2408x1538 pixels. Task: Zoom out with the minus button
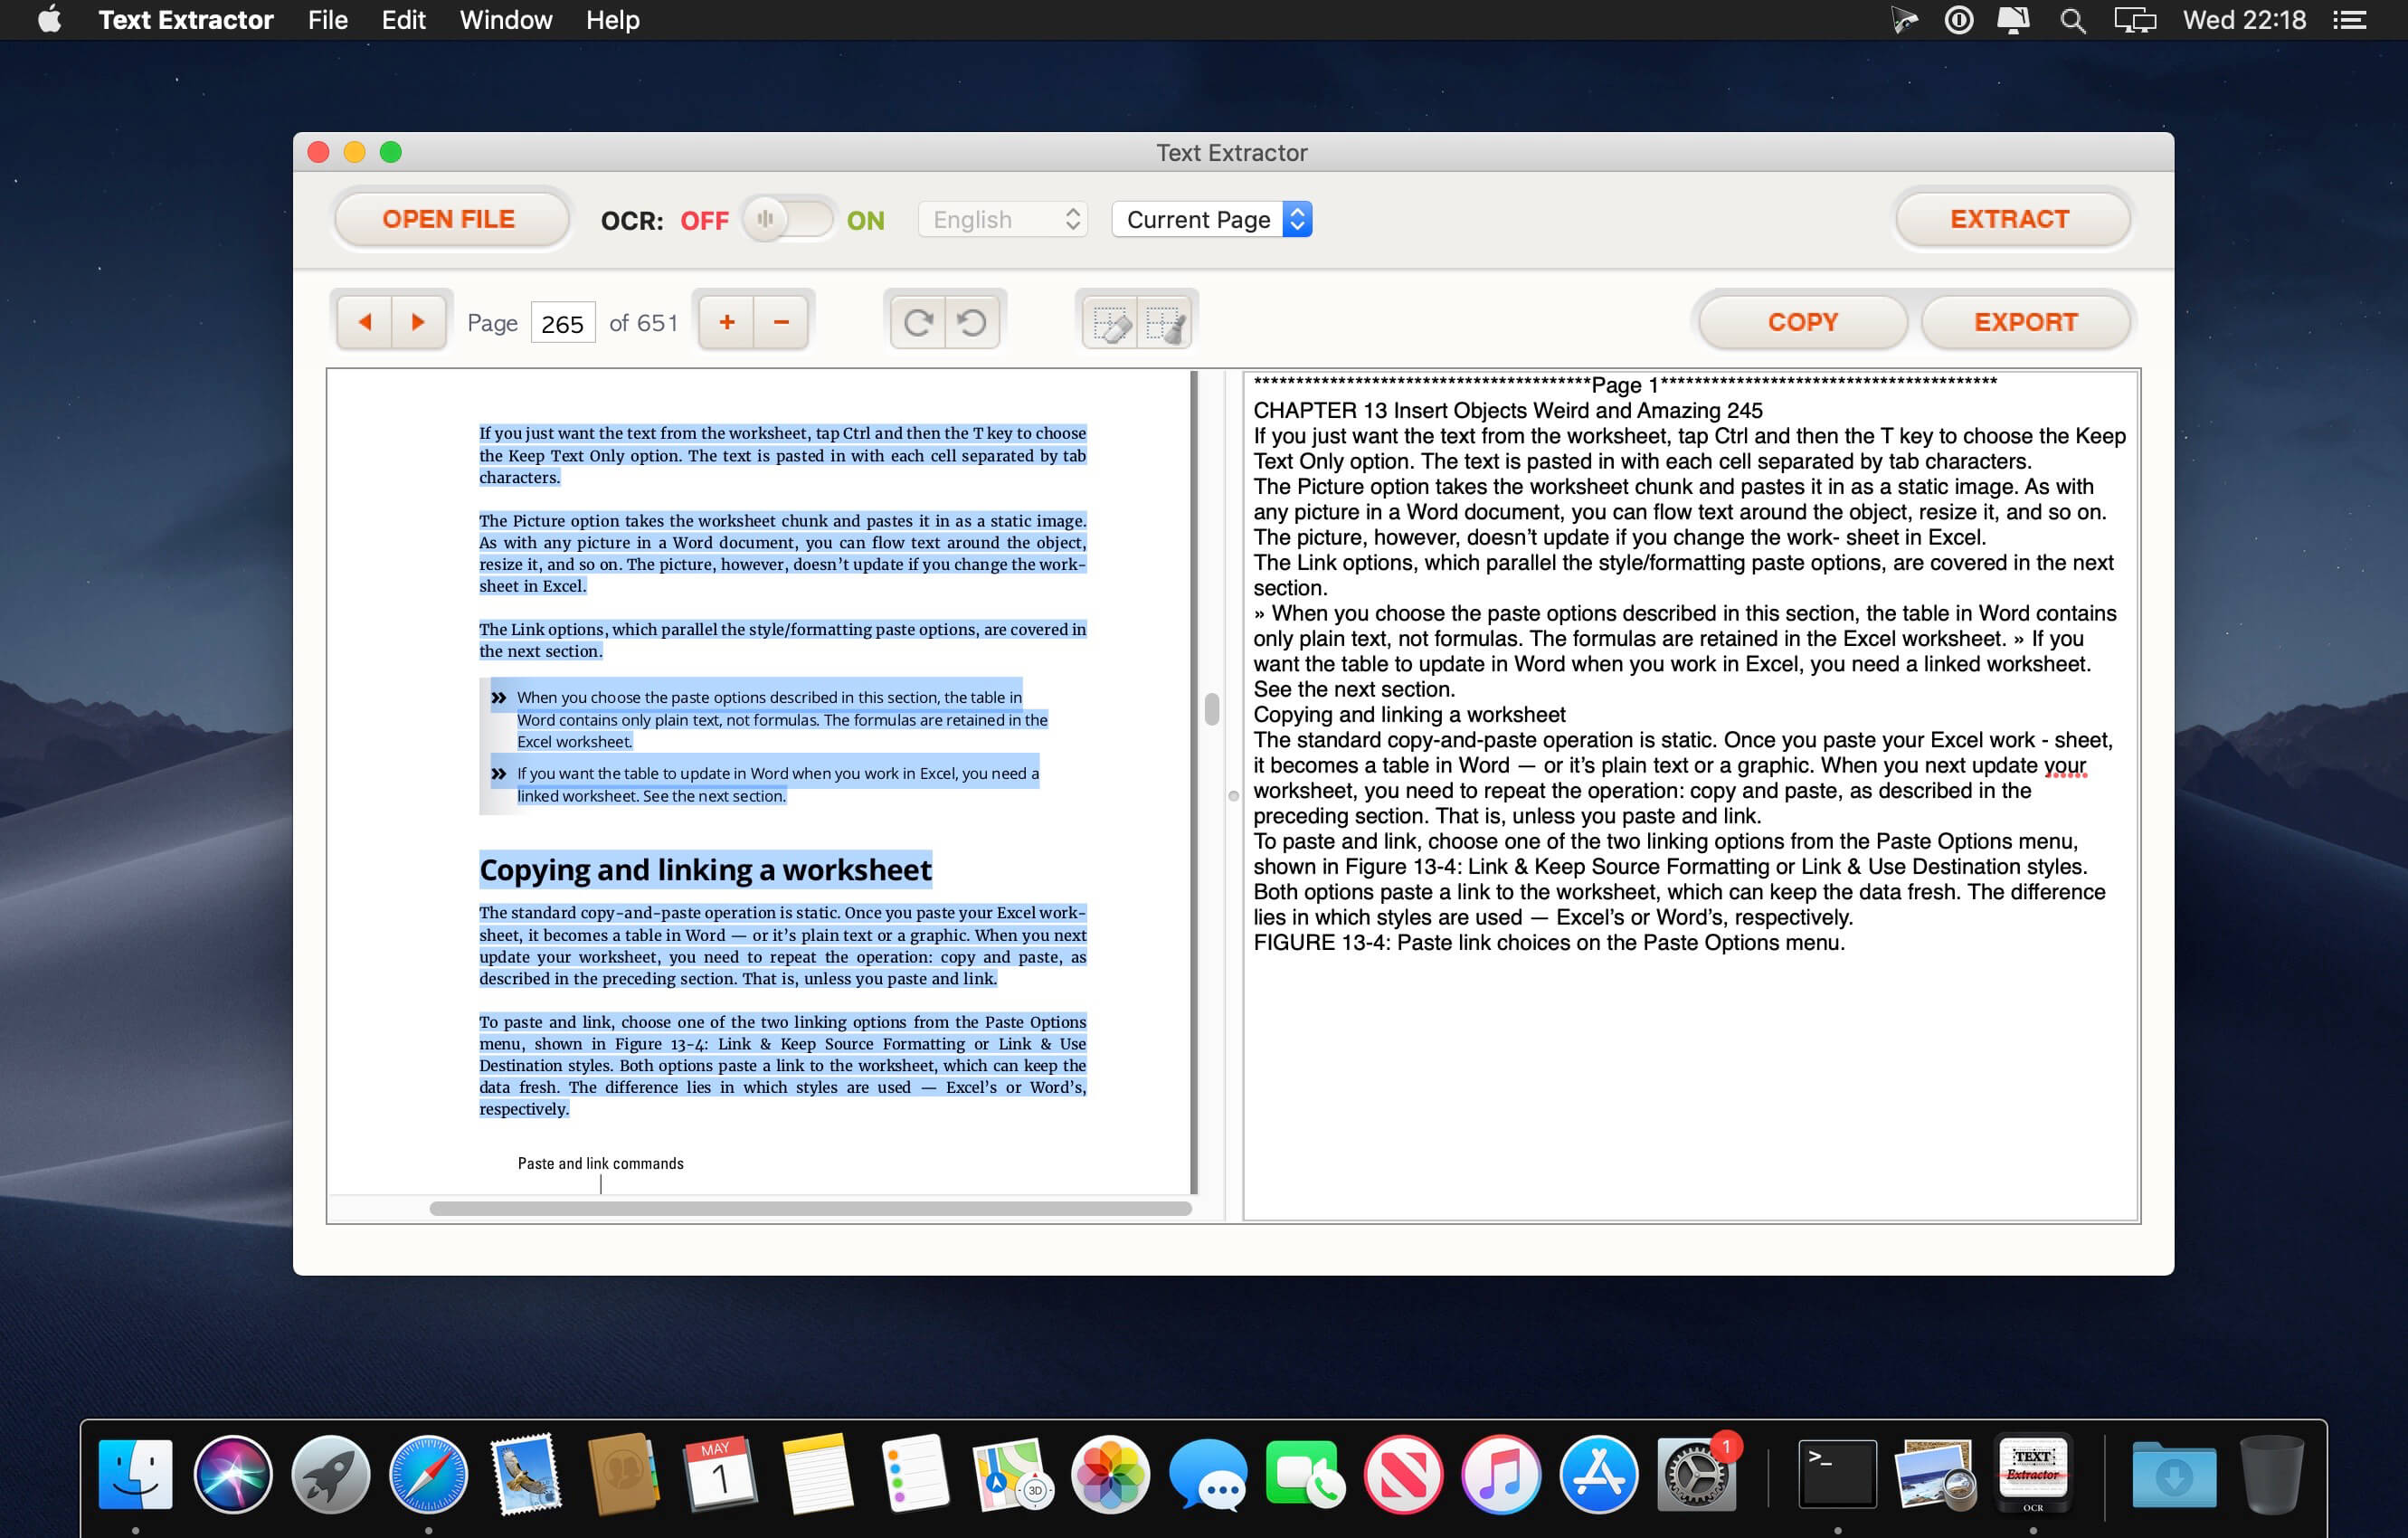point(781,322)
